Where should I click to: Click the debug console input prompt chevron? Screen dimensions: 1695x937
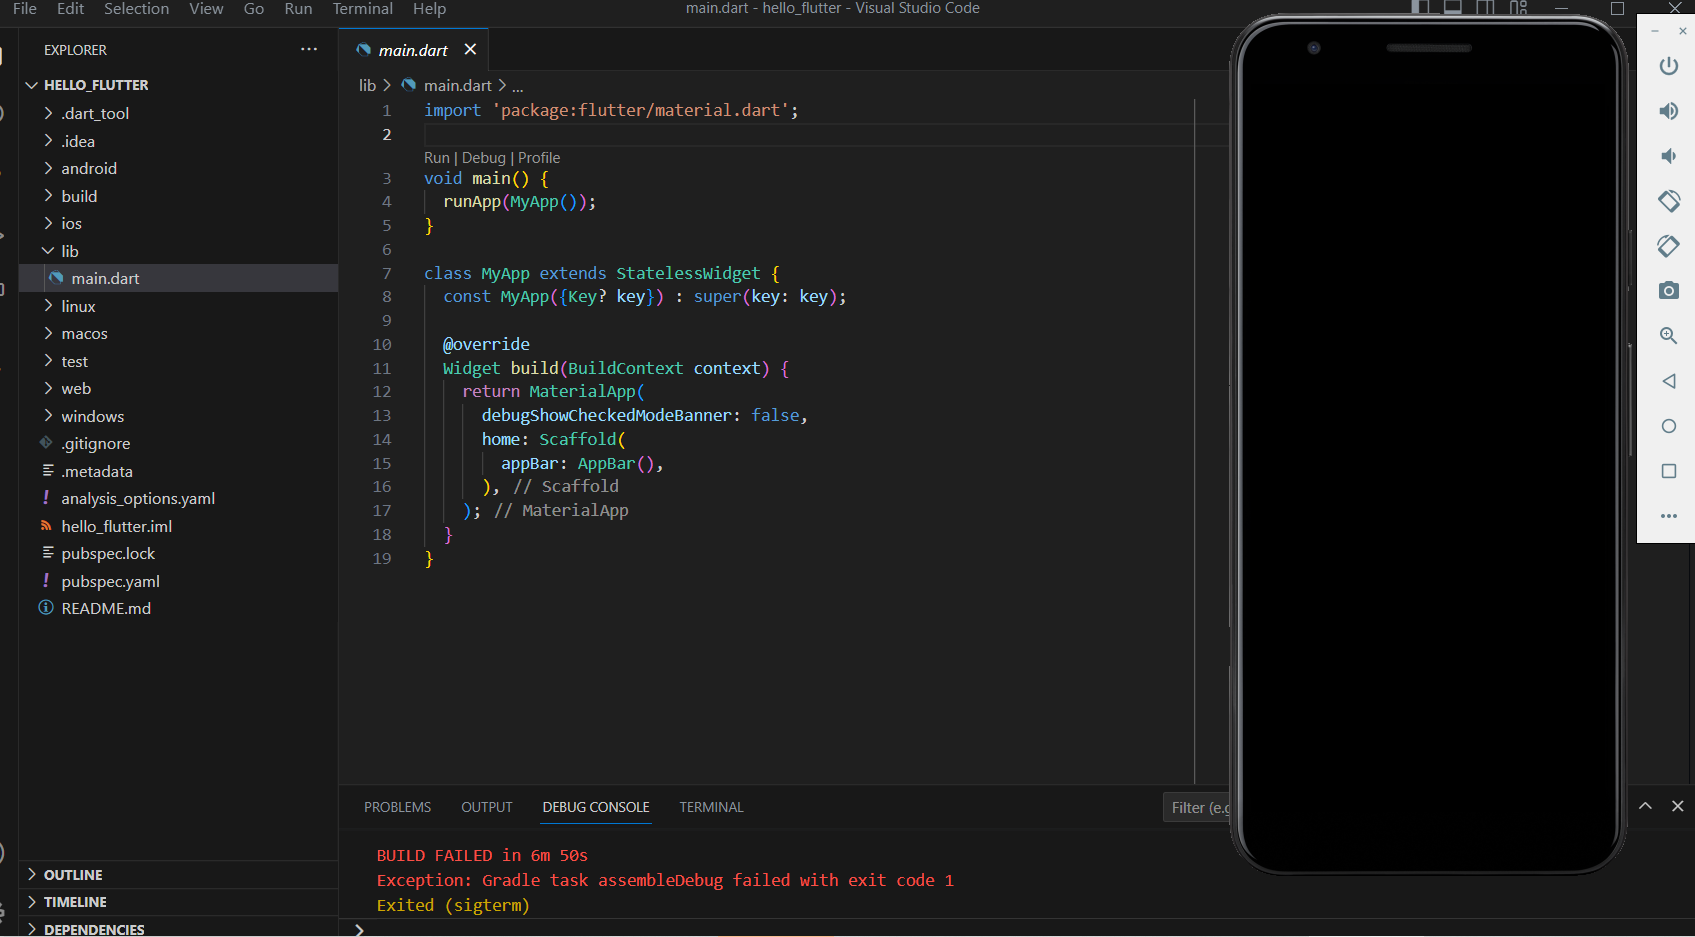(x=359, y=929)
